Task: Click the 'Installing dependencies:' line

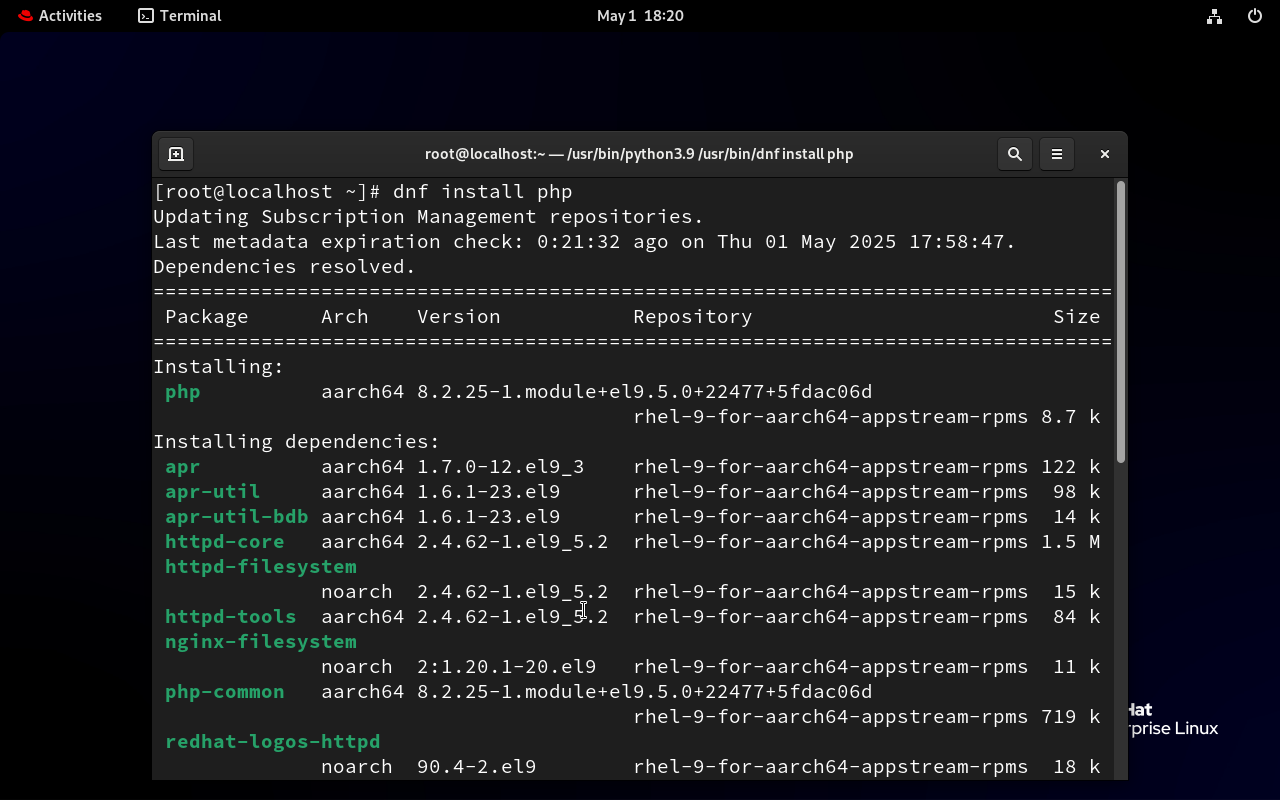Action: pyautogui.click(x=297, y=442)
